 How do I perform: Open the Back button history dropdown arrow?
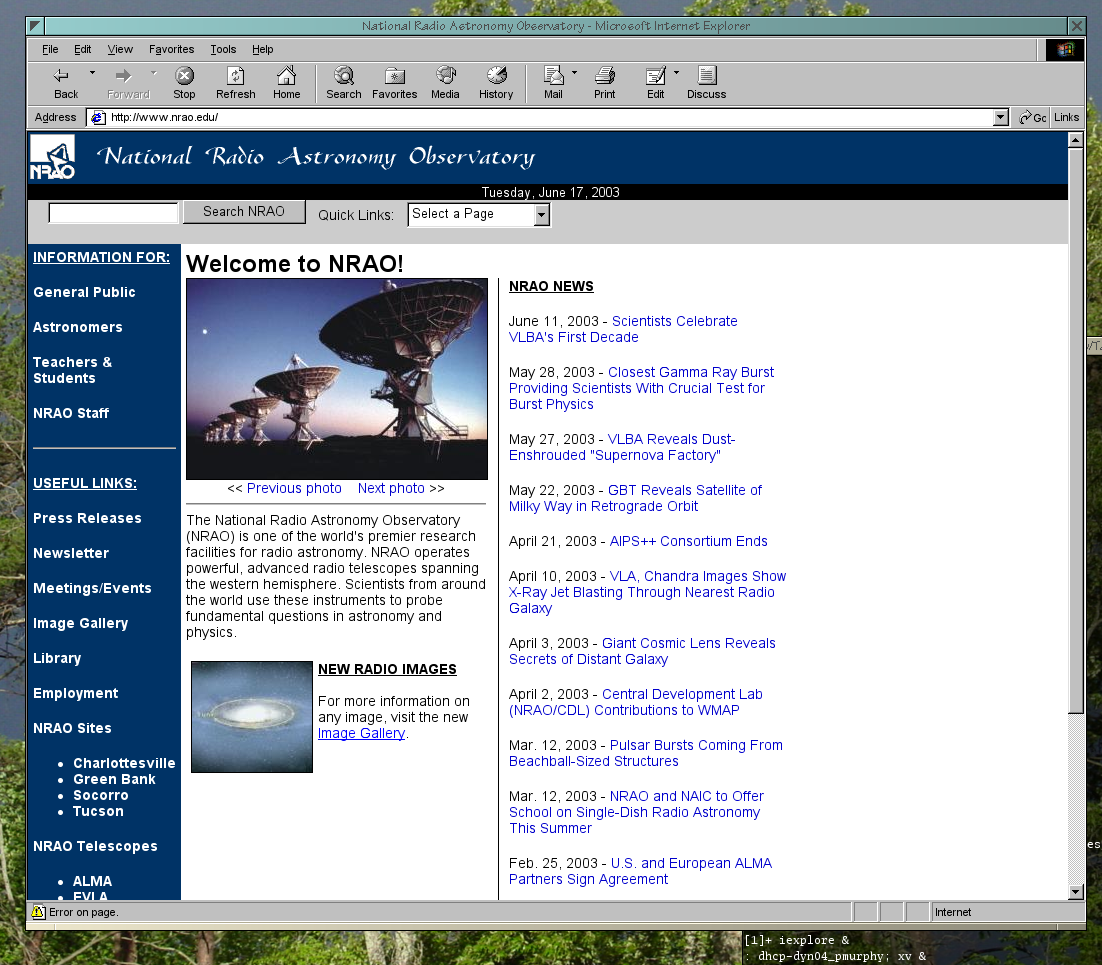click(92, 72)
